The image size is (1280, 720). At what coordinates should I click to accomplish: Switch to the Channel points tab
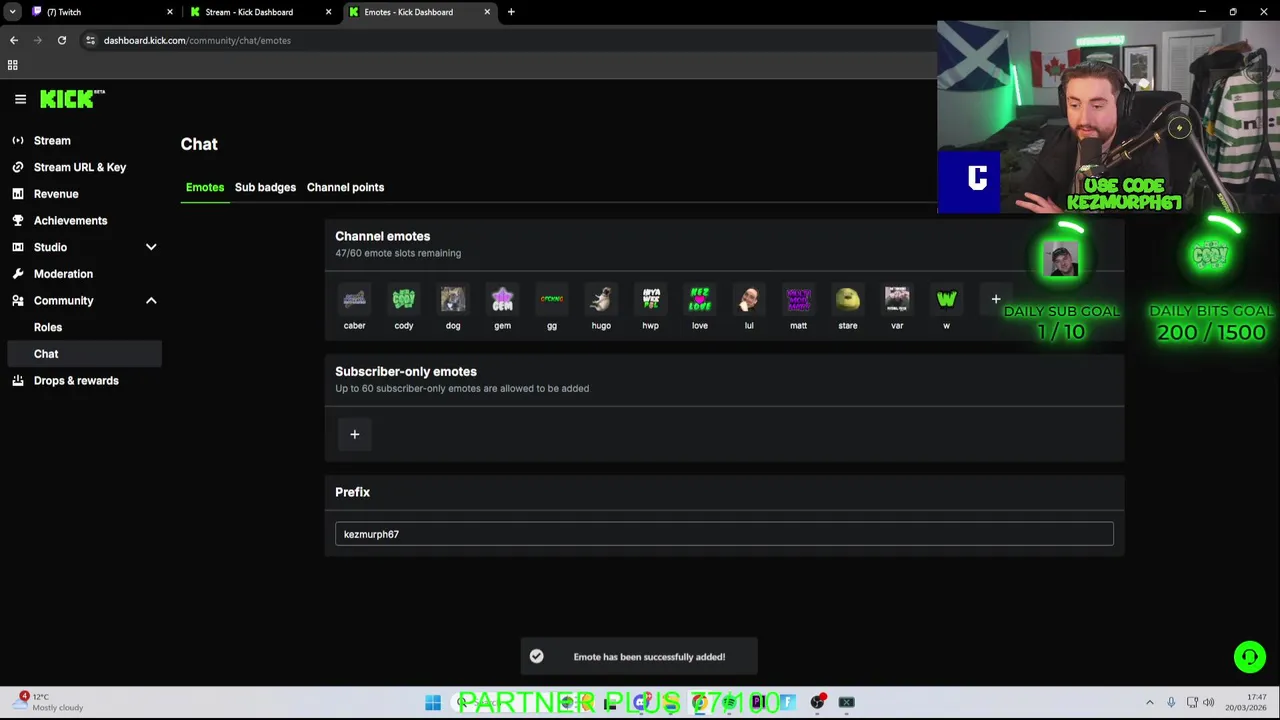[x=345, y=187]
